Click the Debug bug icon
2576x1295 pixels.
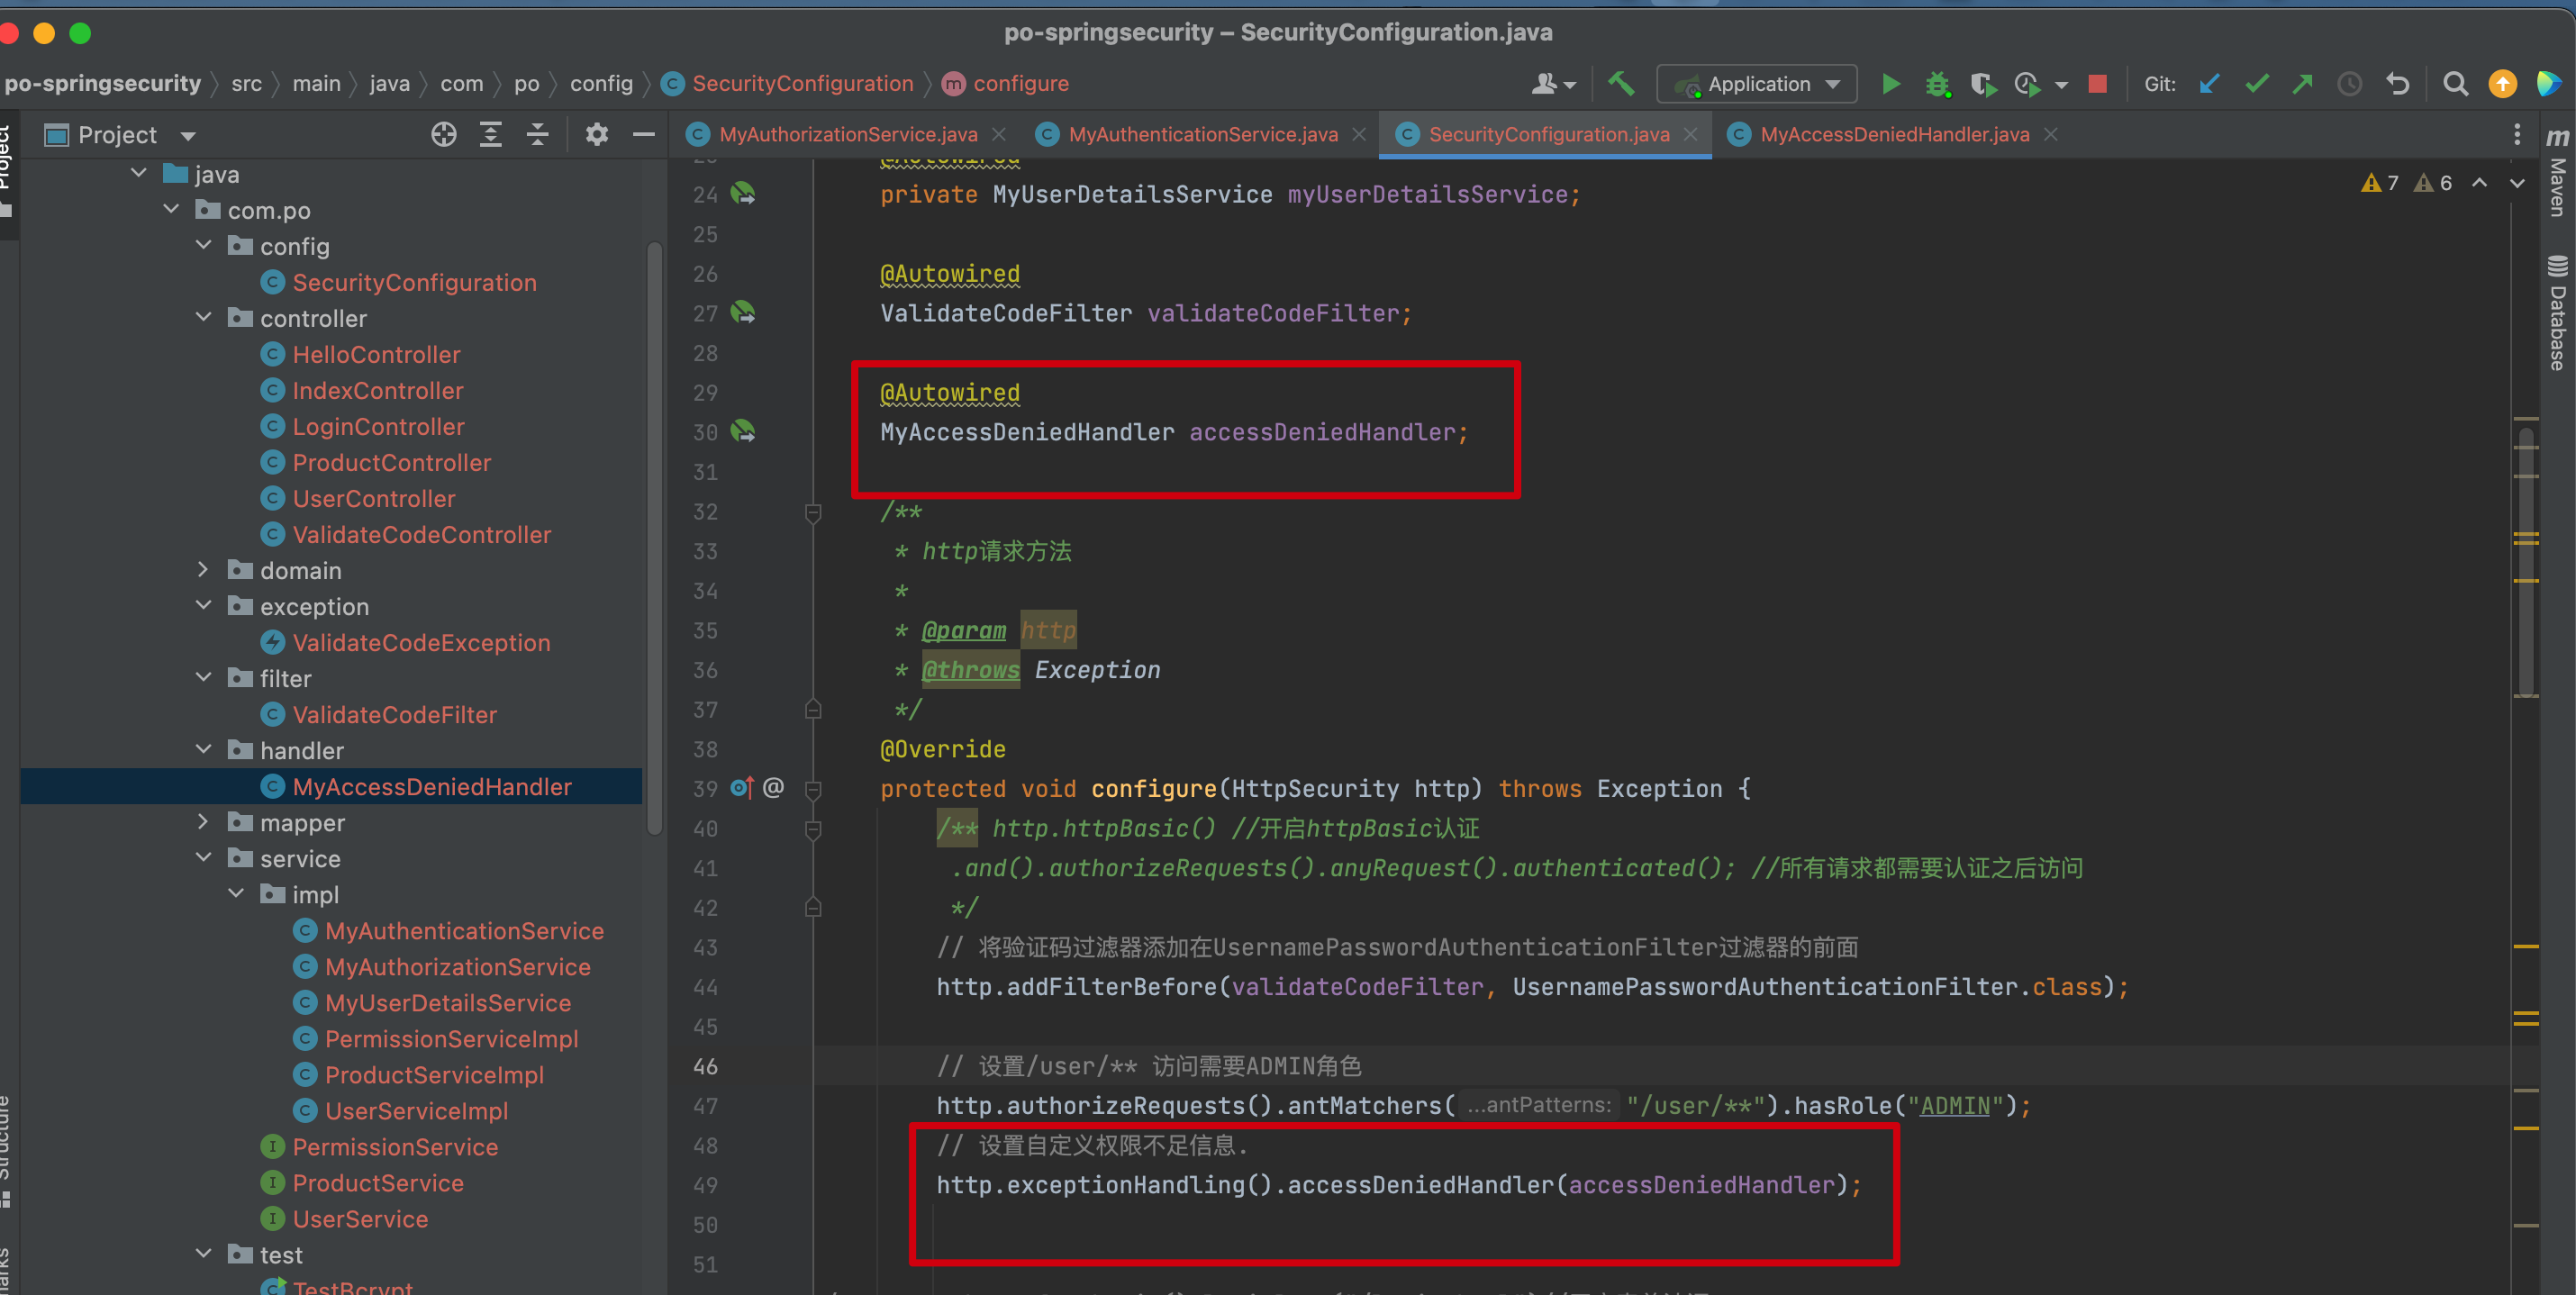[x=1937, y=84]
